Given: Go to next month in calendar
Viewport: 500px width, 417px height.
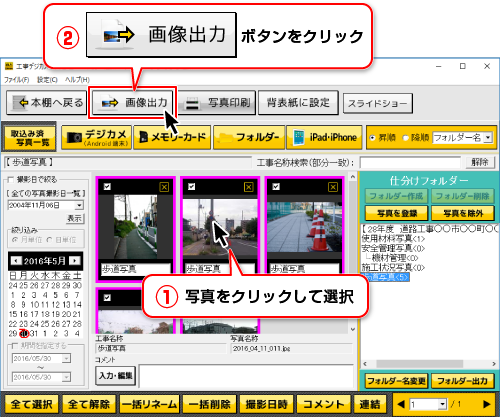Looking at the screenshot, I should tap(76, 261).
